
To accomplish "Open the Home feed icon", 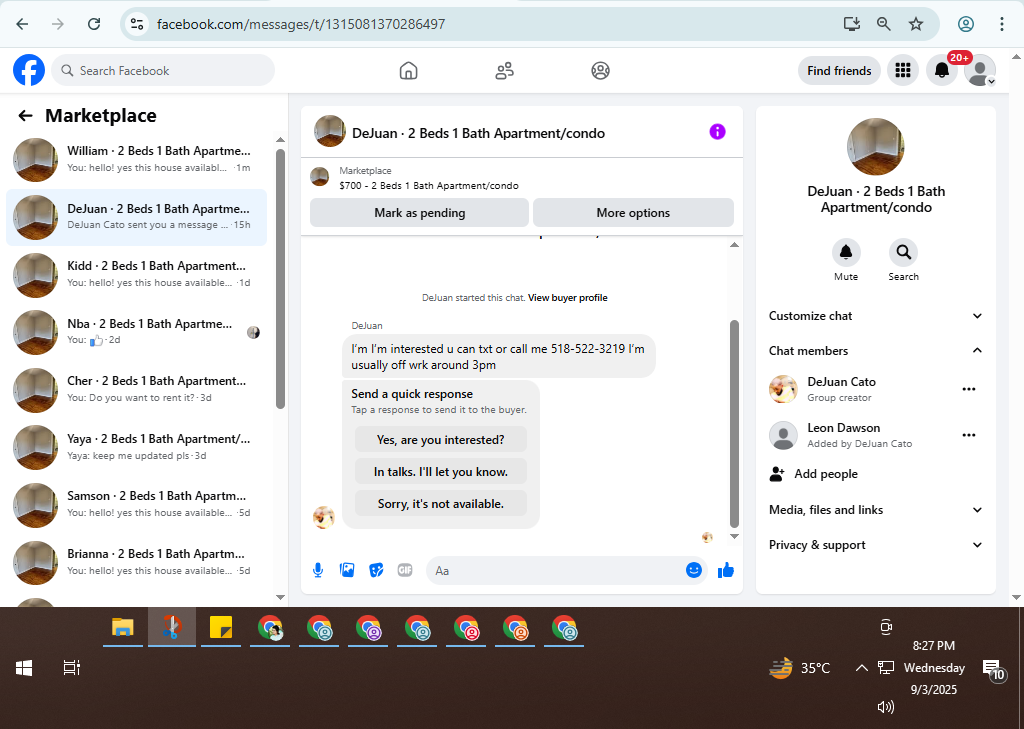I will [408, 71].
